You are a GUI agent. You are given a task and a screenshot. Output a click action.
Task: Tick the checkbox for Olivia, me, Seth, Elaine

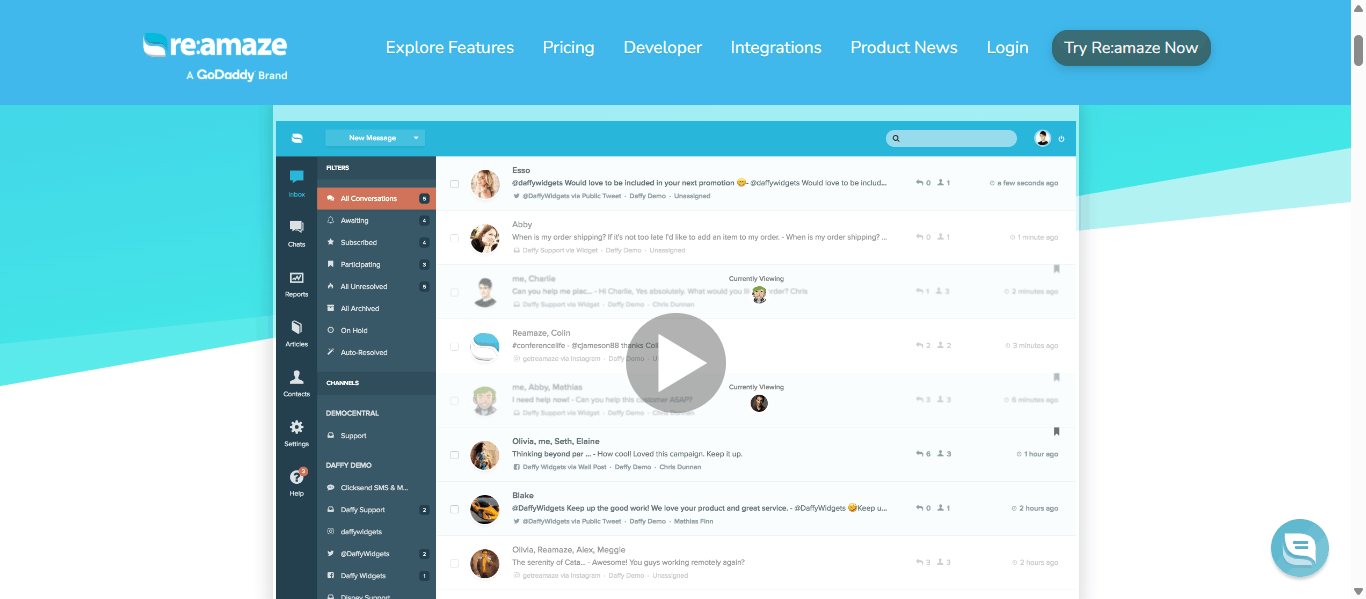pyautogui.click(x=454, y=455)
